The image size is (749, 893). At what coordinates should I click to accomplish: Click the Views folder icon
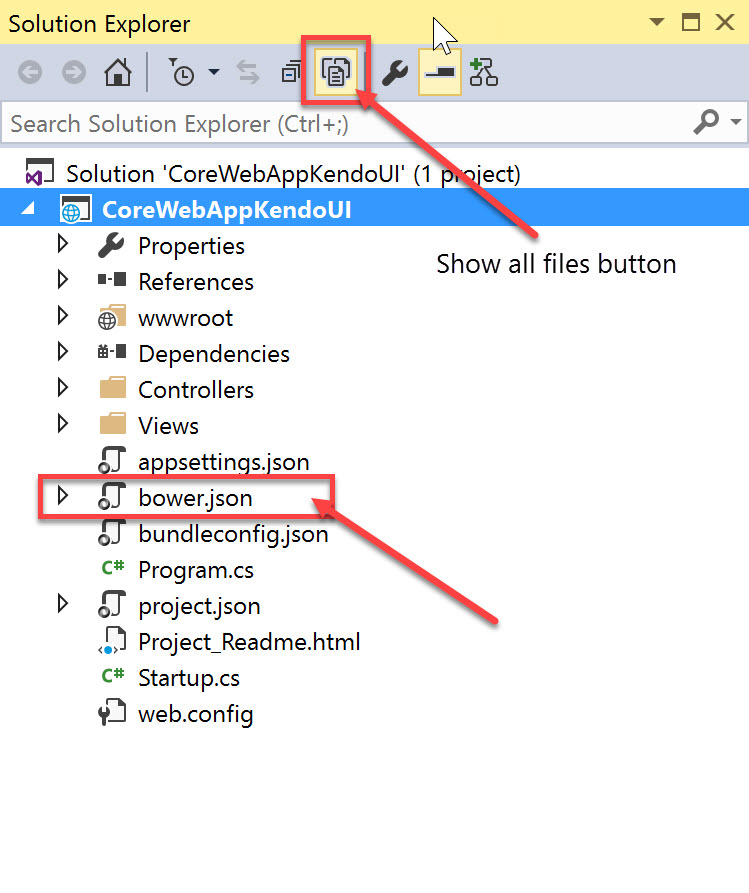click(112, 423)
